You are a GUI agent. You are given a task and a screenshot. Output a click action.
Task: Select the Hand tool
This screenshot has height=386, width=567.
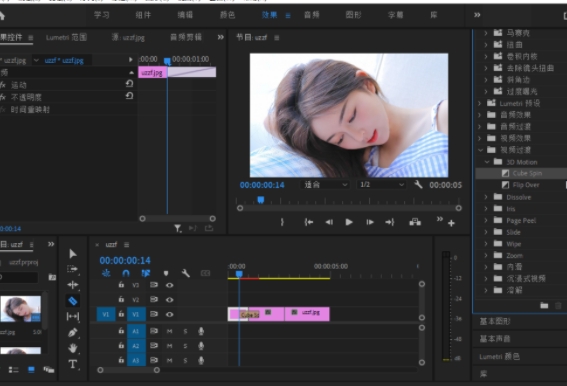[73, 348]
